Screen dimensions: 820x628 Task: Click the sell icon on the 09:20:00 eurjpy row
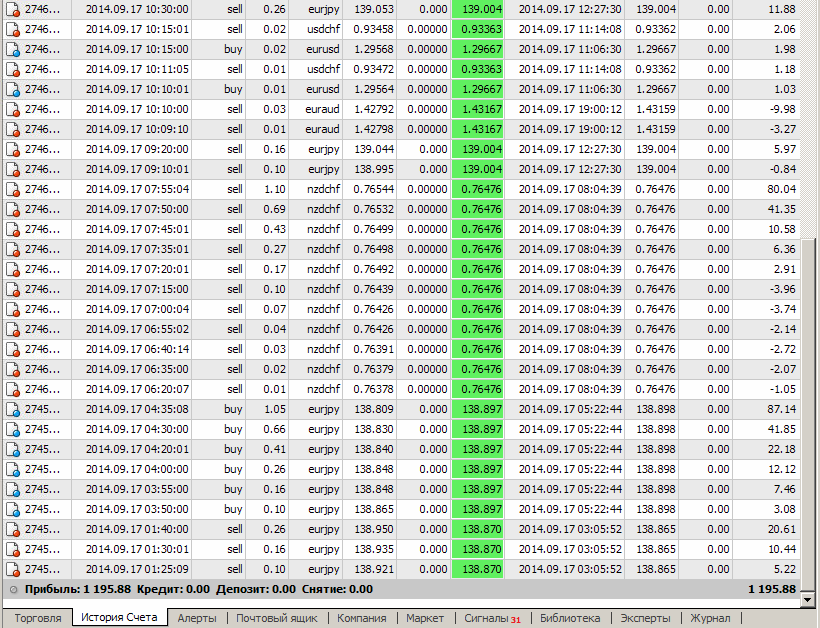tap(13, 150)
